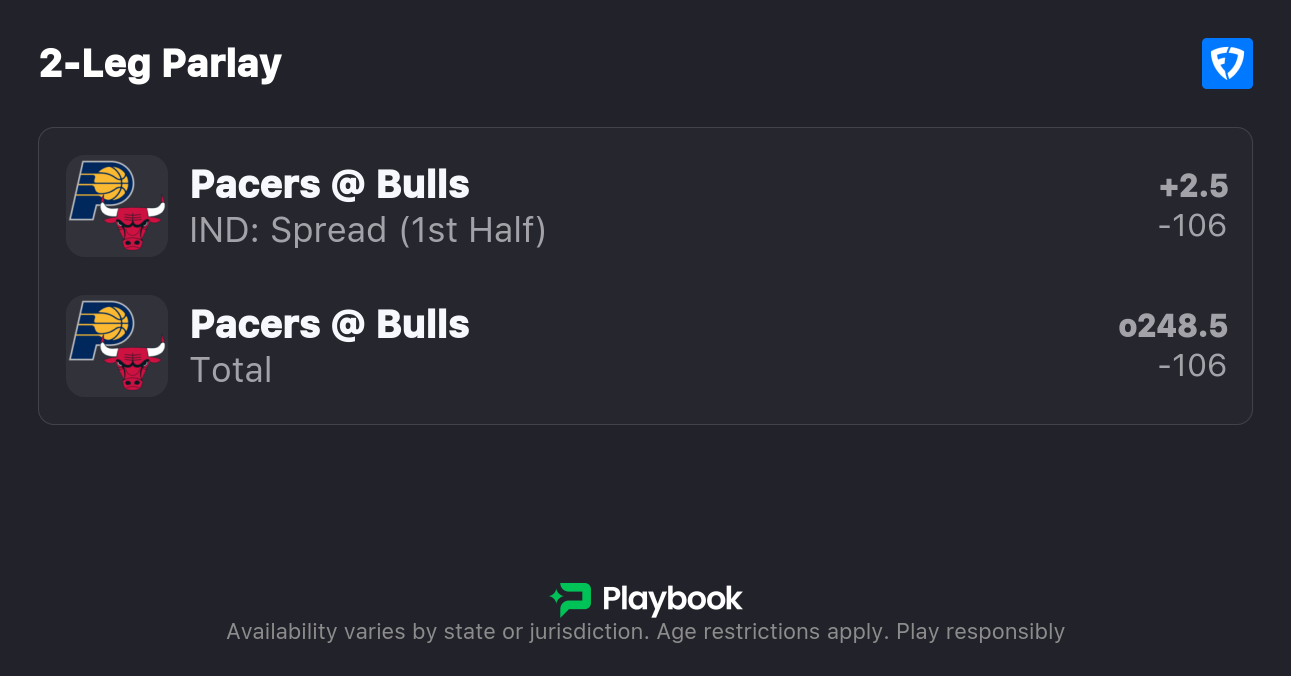Click the o248.5 over line value
Viewport: 1291px width, 676px height.
pos(1173,326)
